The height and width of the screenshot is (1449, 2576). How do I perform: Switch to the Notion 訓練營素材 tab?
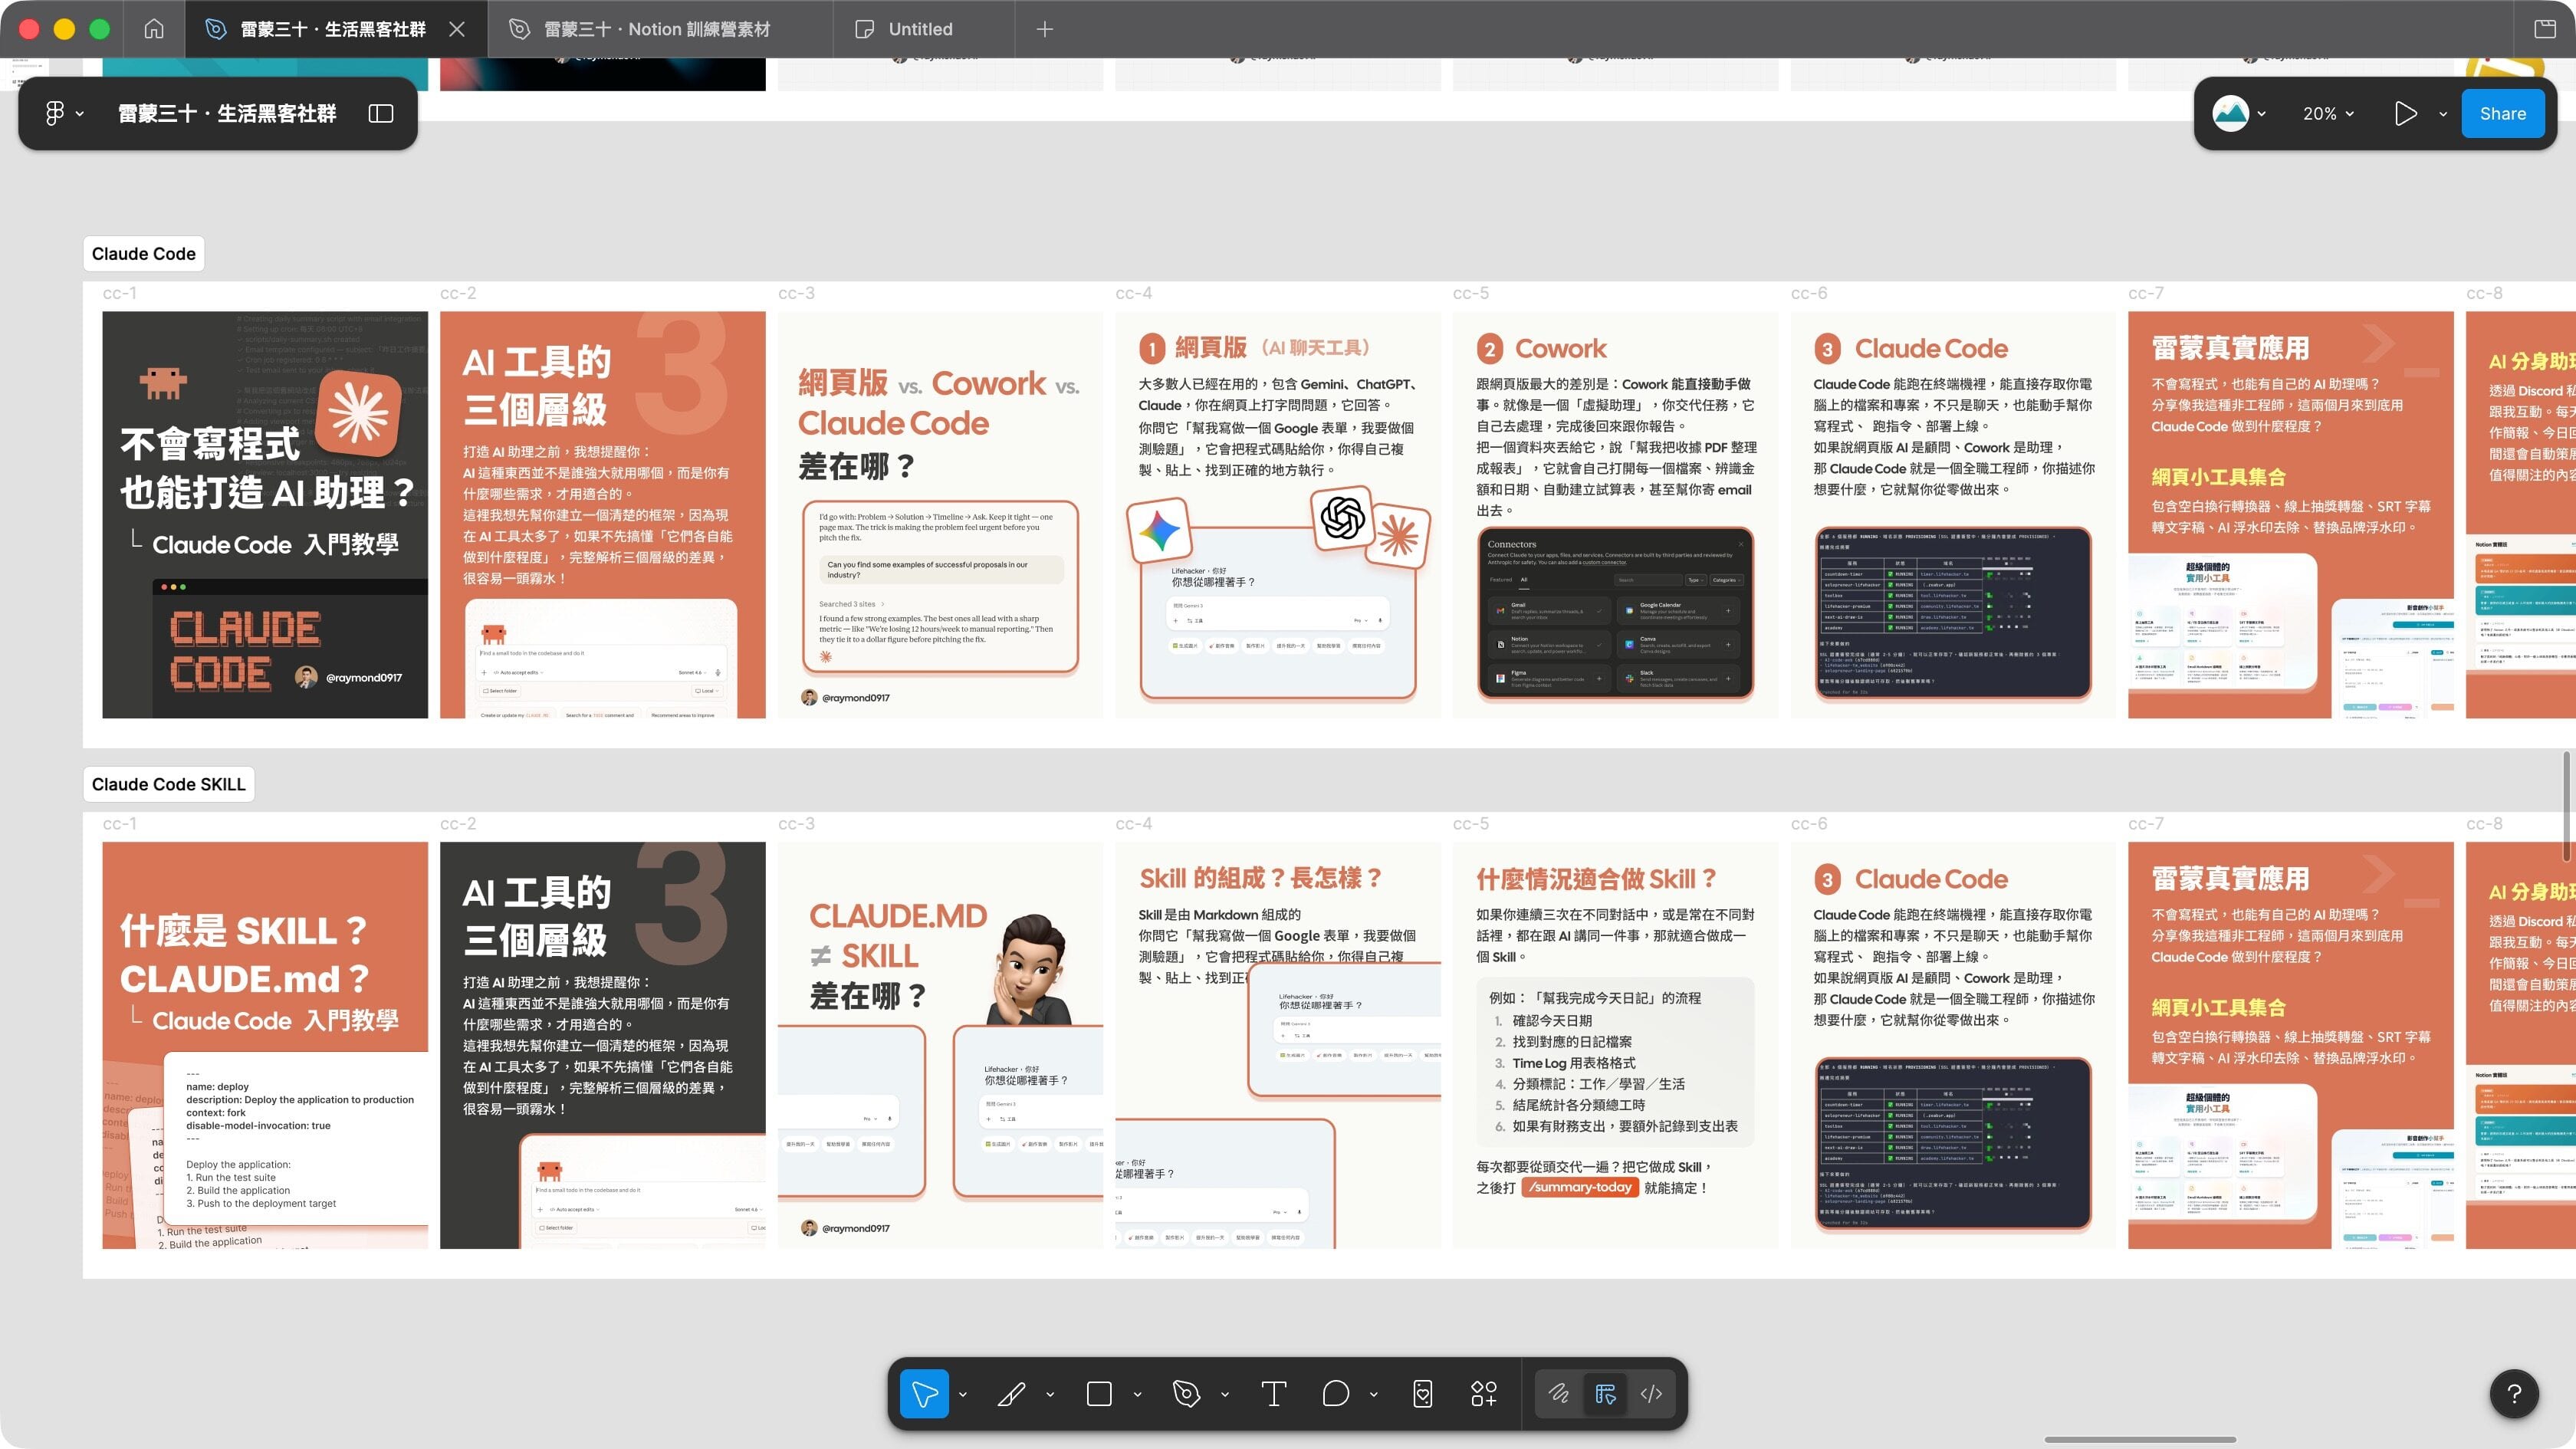pyautogui.click(x=656, y=29)
